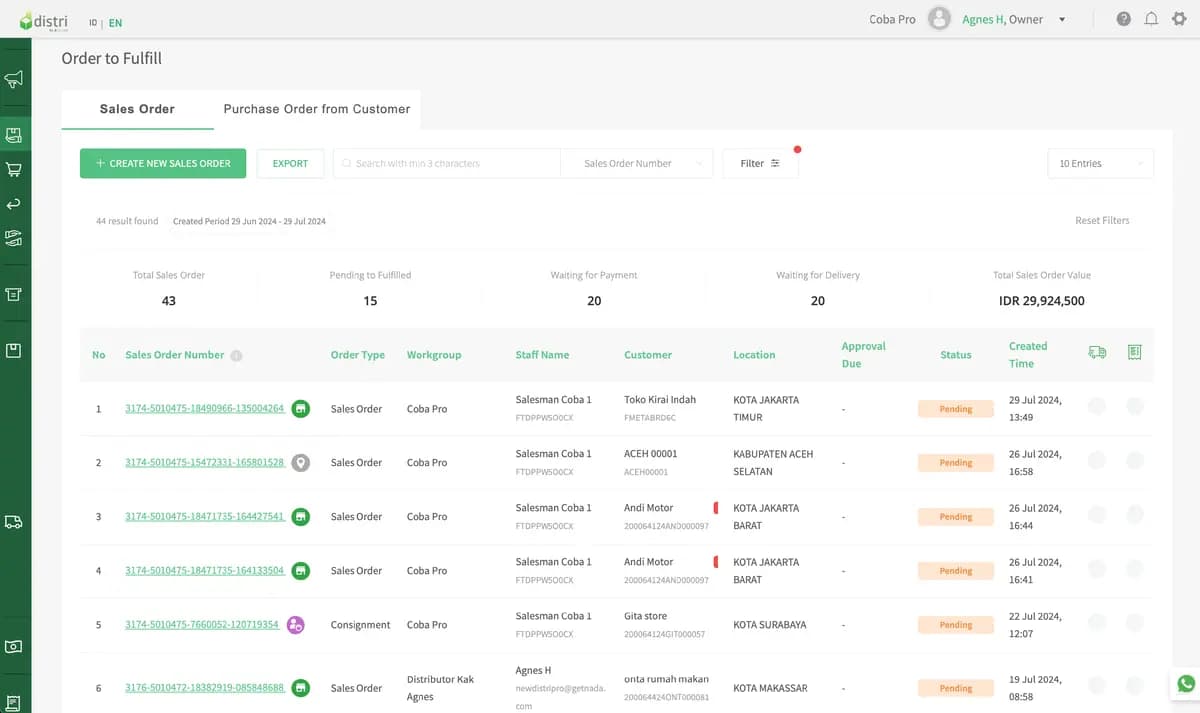The image size is (1200, 713).
Task: Open the 10 Entries page-size dropdown
Action: click(x=1100, y=163)
